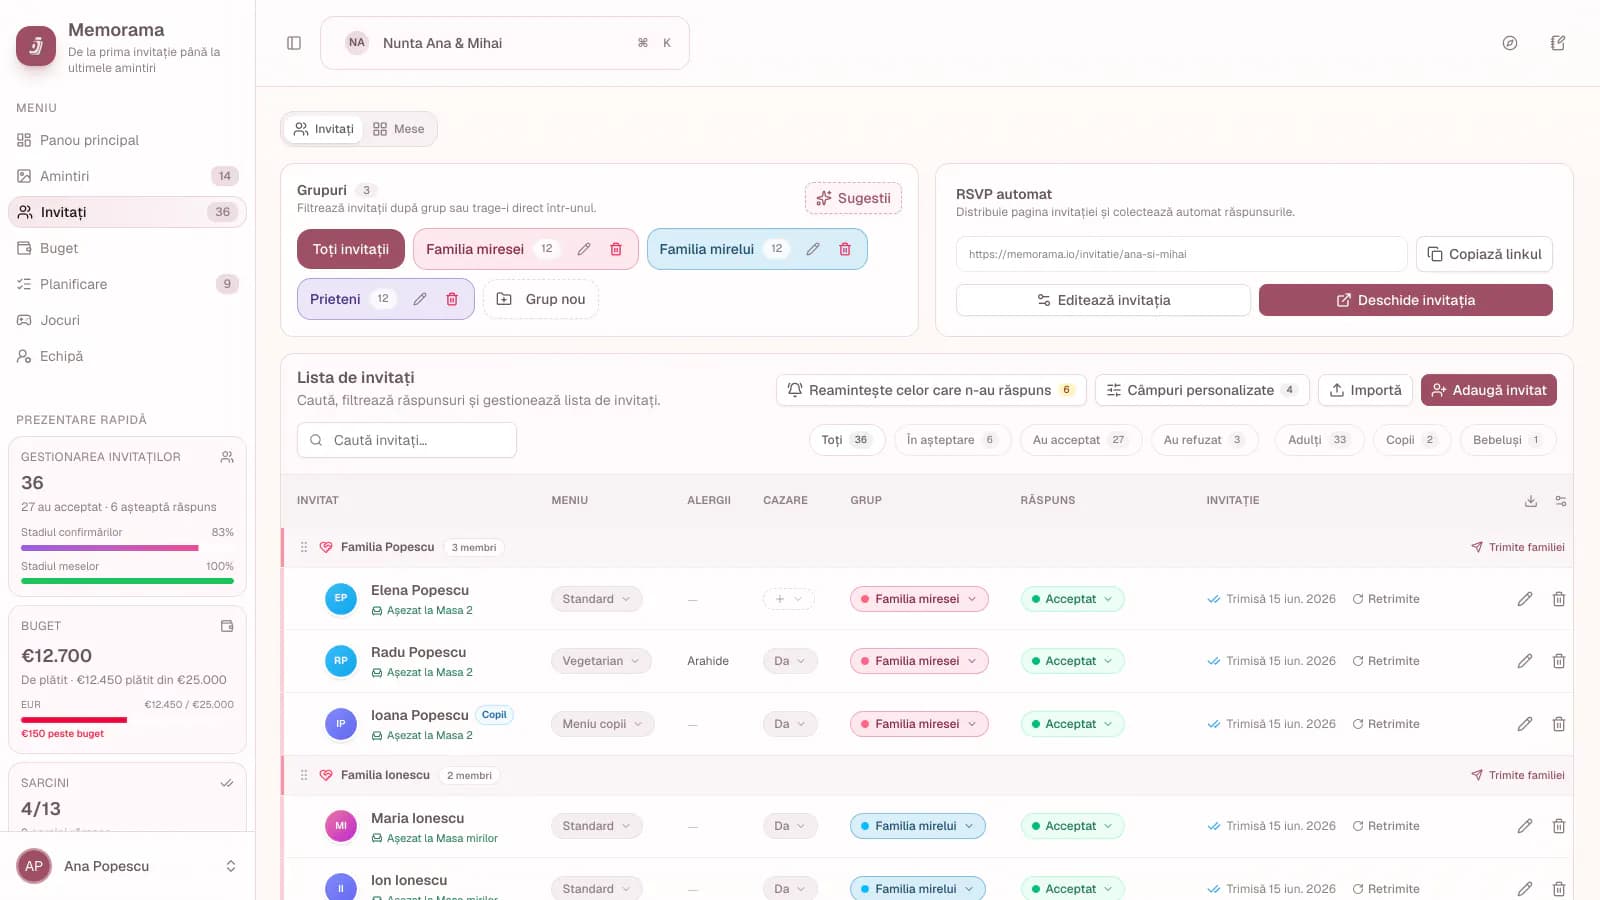The image size is (1600, 900).
Task: Open Maria Ionescu's Familia mirelui group dropdown
Action: pos(918,826)
